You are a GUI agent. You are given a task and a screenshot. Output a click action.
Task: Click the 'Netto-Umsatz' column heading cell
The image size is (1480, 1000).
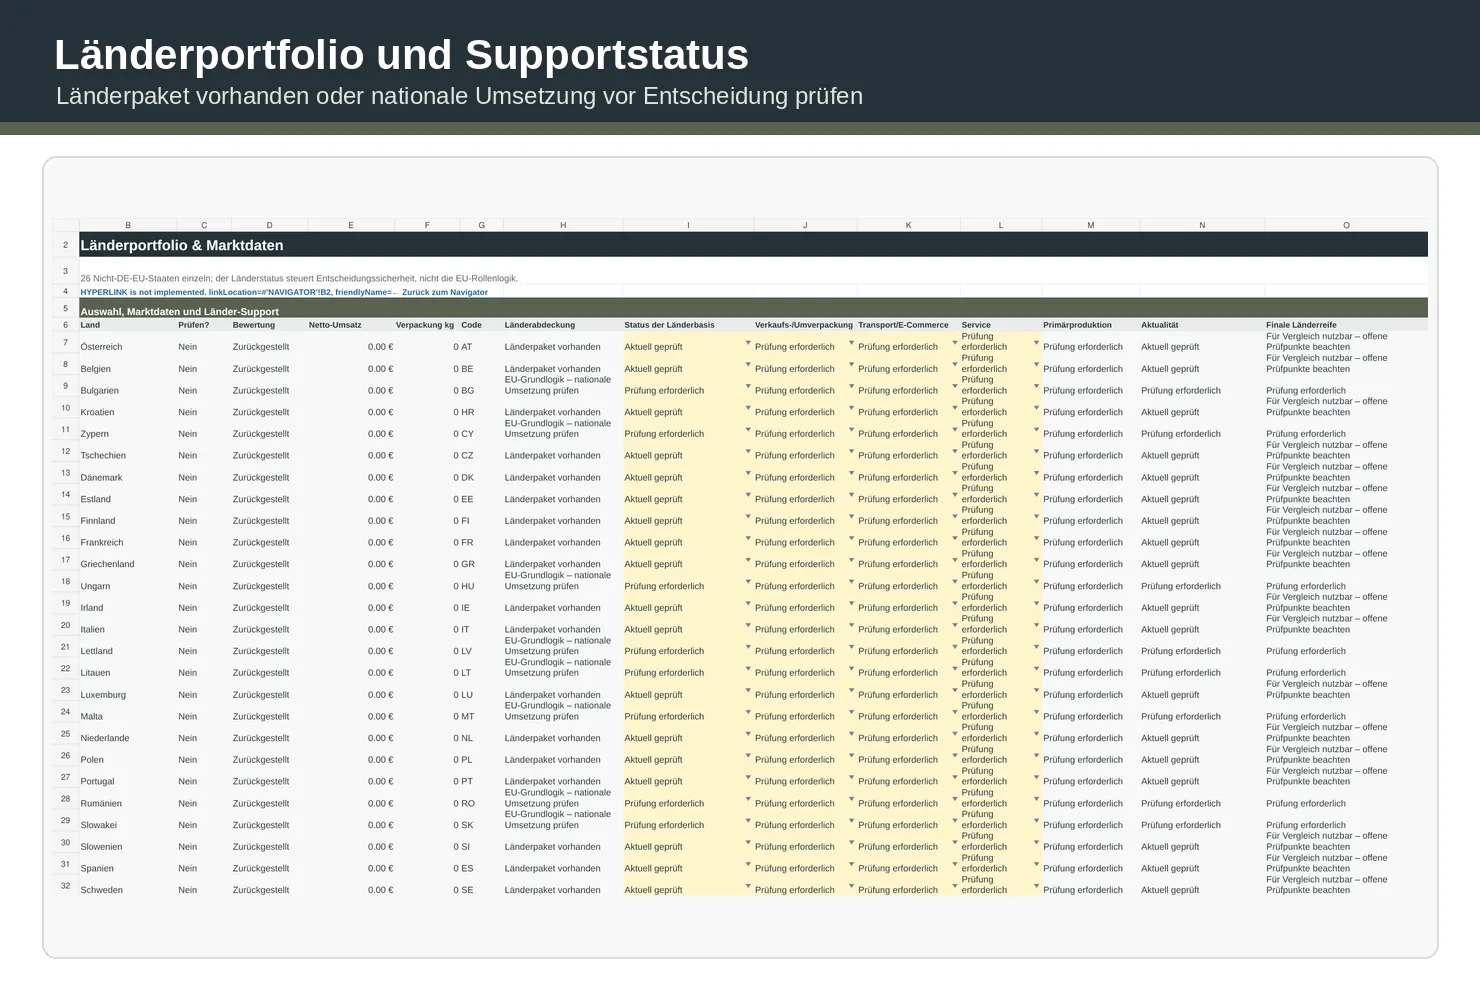click(x=350, y=325)
